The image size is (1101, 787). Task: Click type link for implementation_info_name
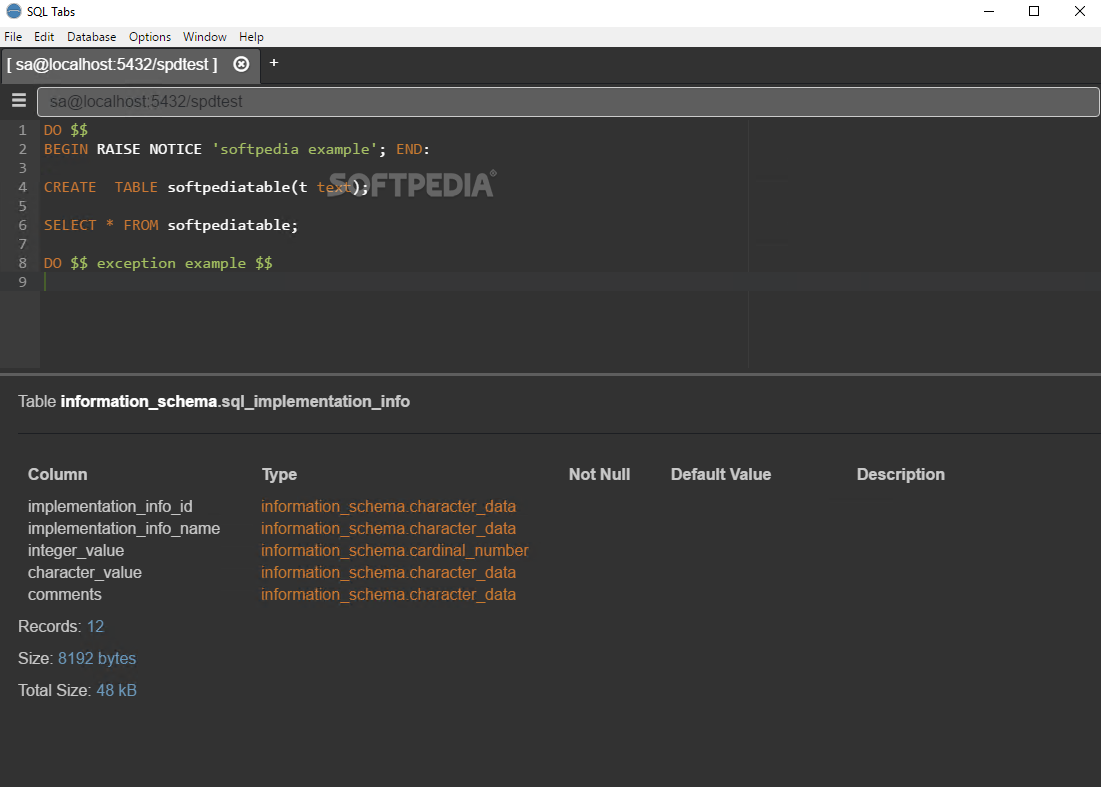click(x=388, y=528)
